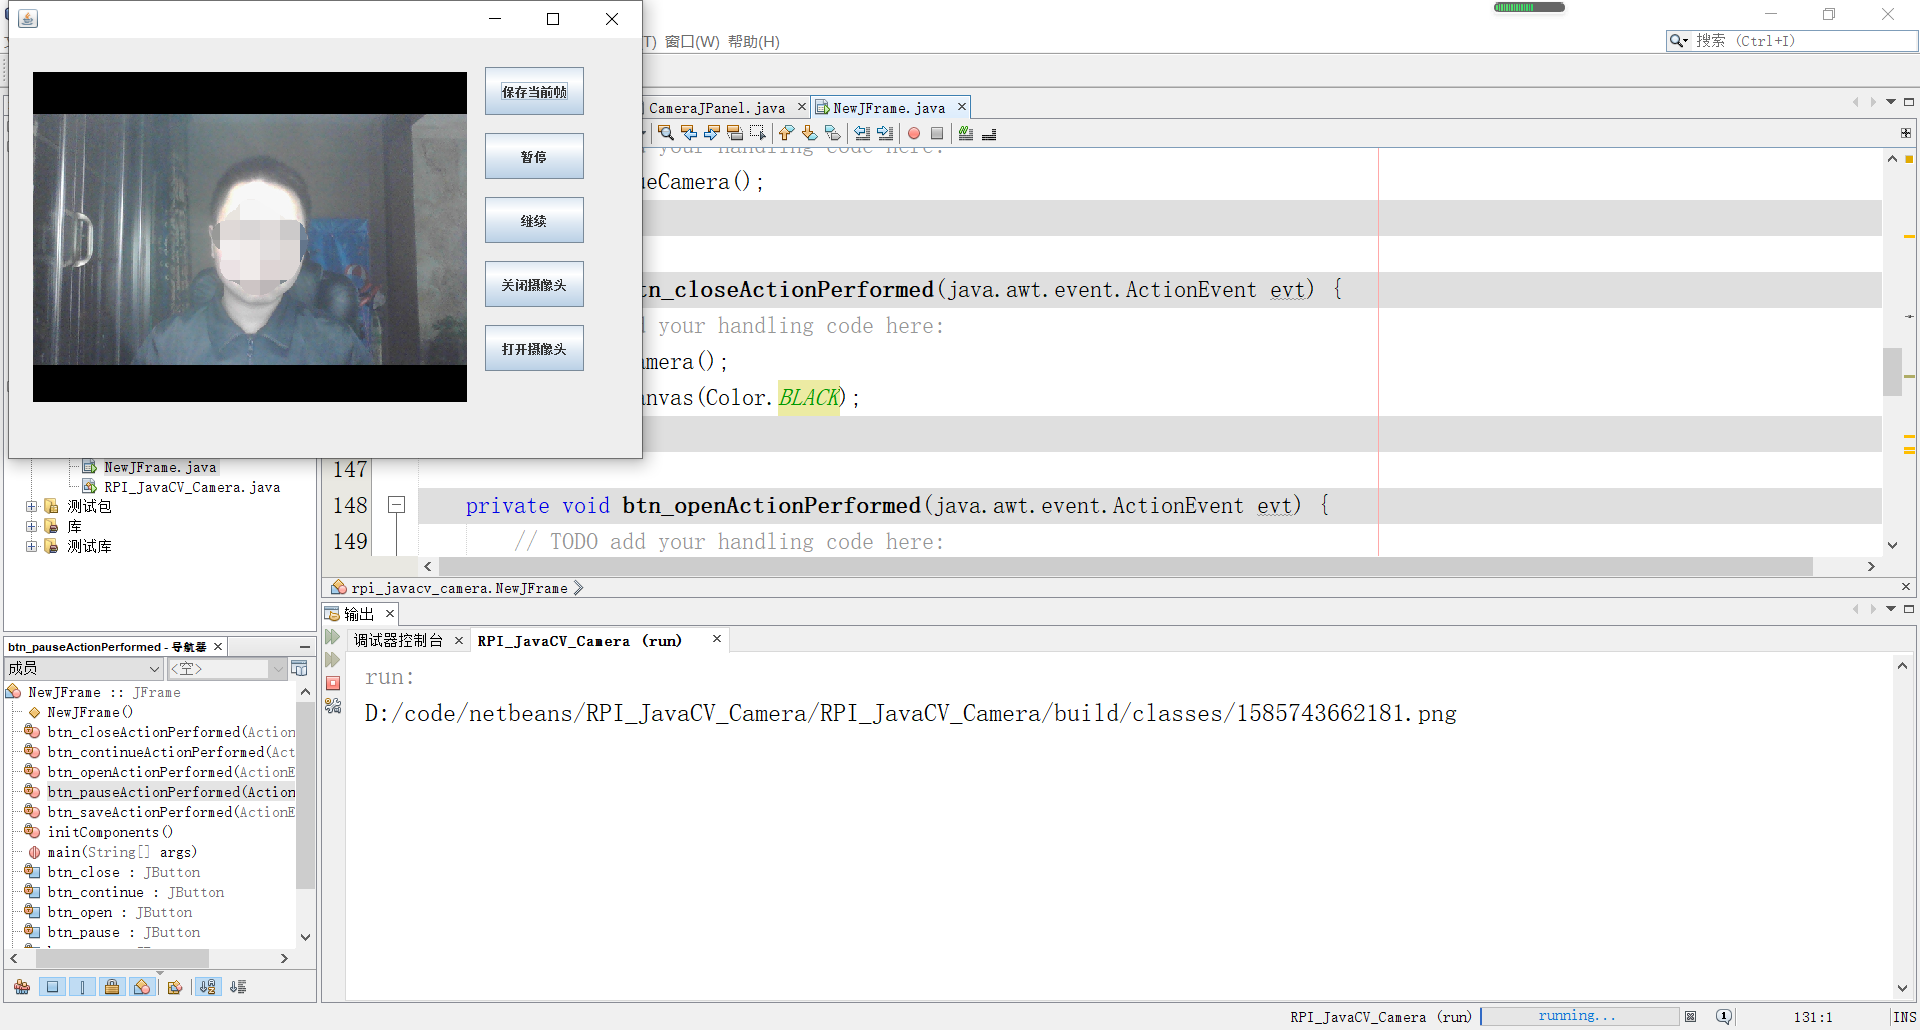Click the green Comment icon in editor toolbar
Image resolution: width=1920 pixels, height=1030 pixels.
pyautogui.click(x=966, y=133)
